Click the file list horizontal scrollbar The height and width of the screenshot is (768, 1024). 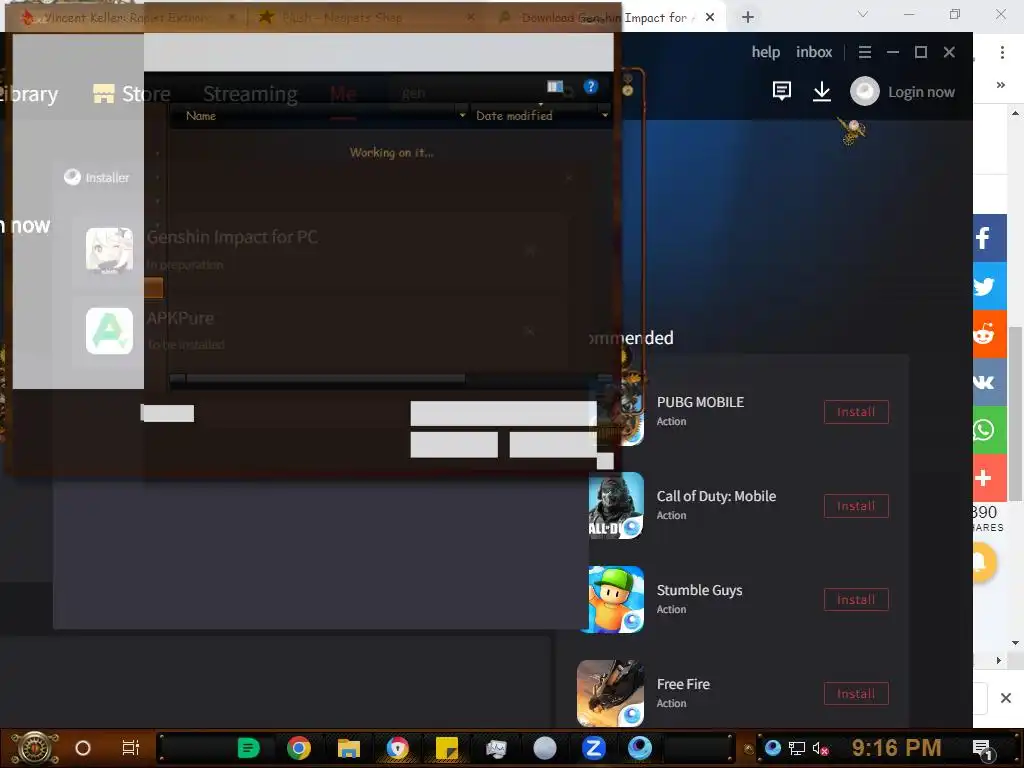click(x=325, y=378)
